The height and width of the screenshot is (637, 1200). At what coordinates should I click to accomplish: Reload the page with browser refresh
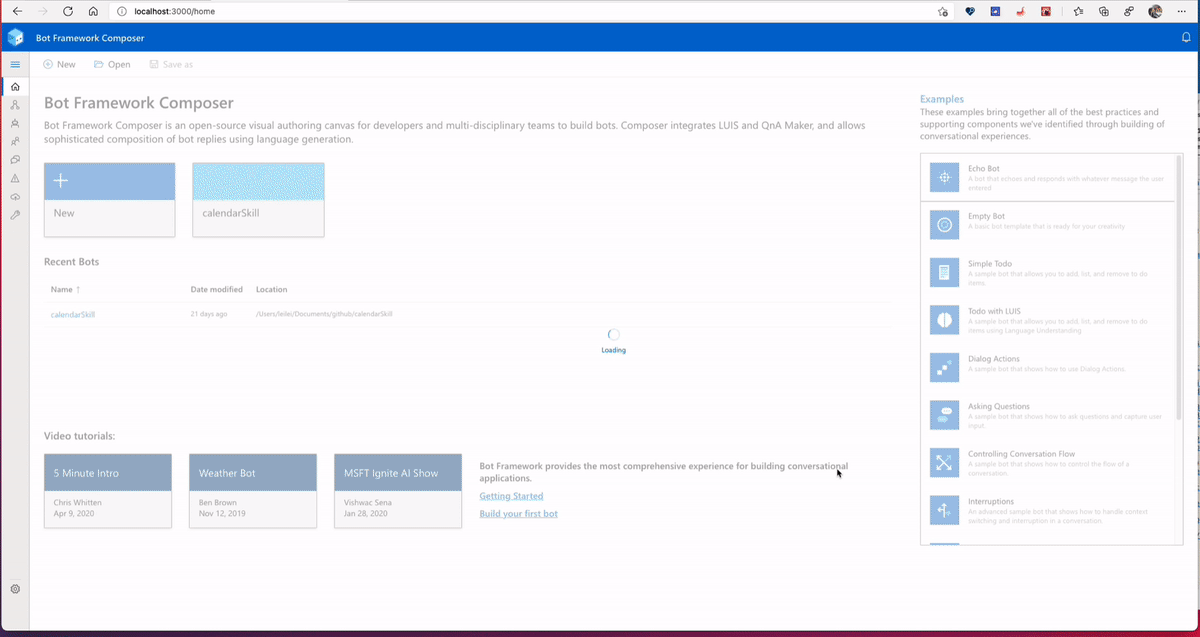[68, 11]
